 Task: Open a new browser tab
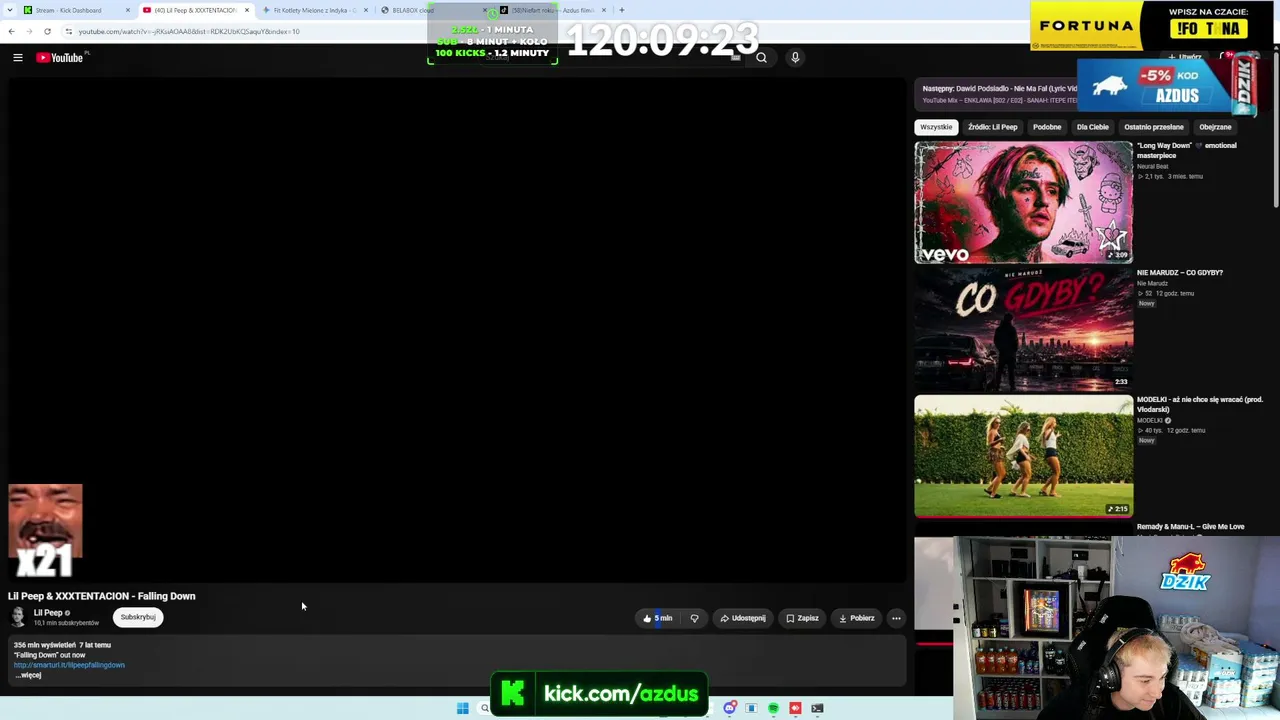point(621,10)
